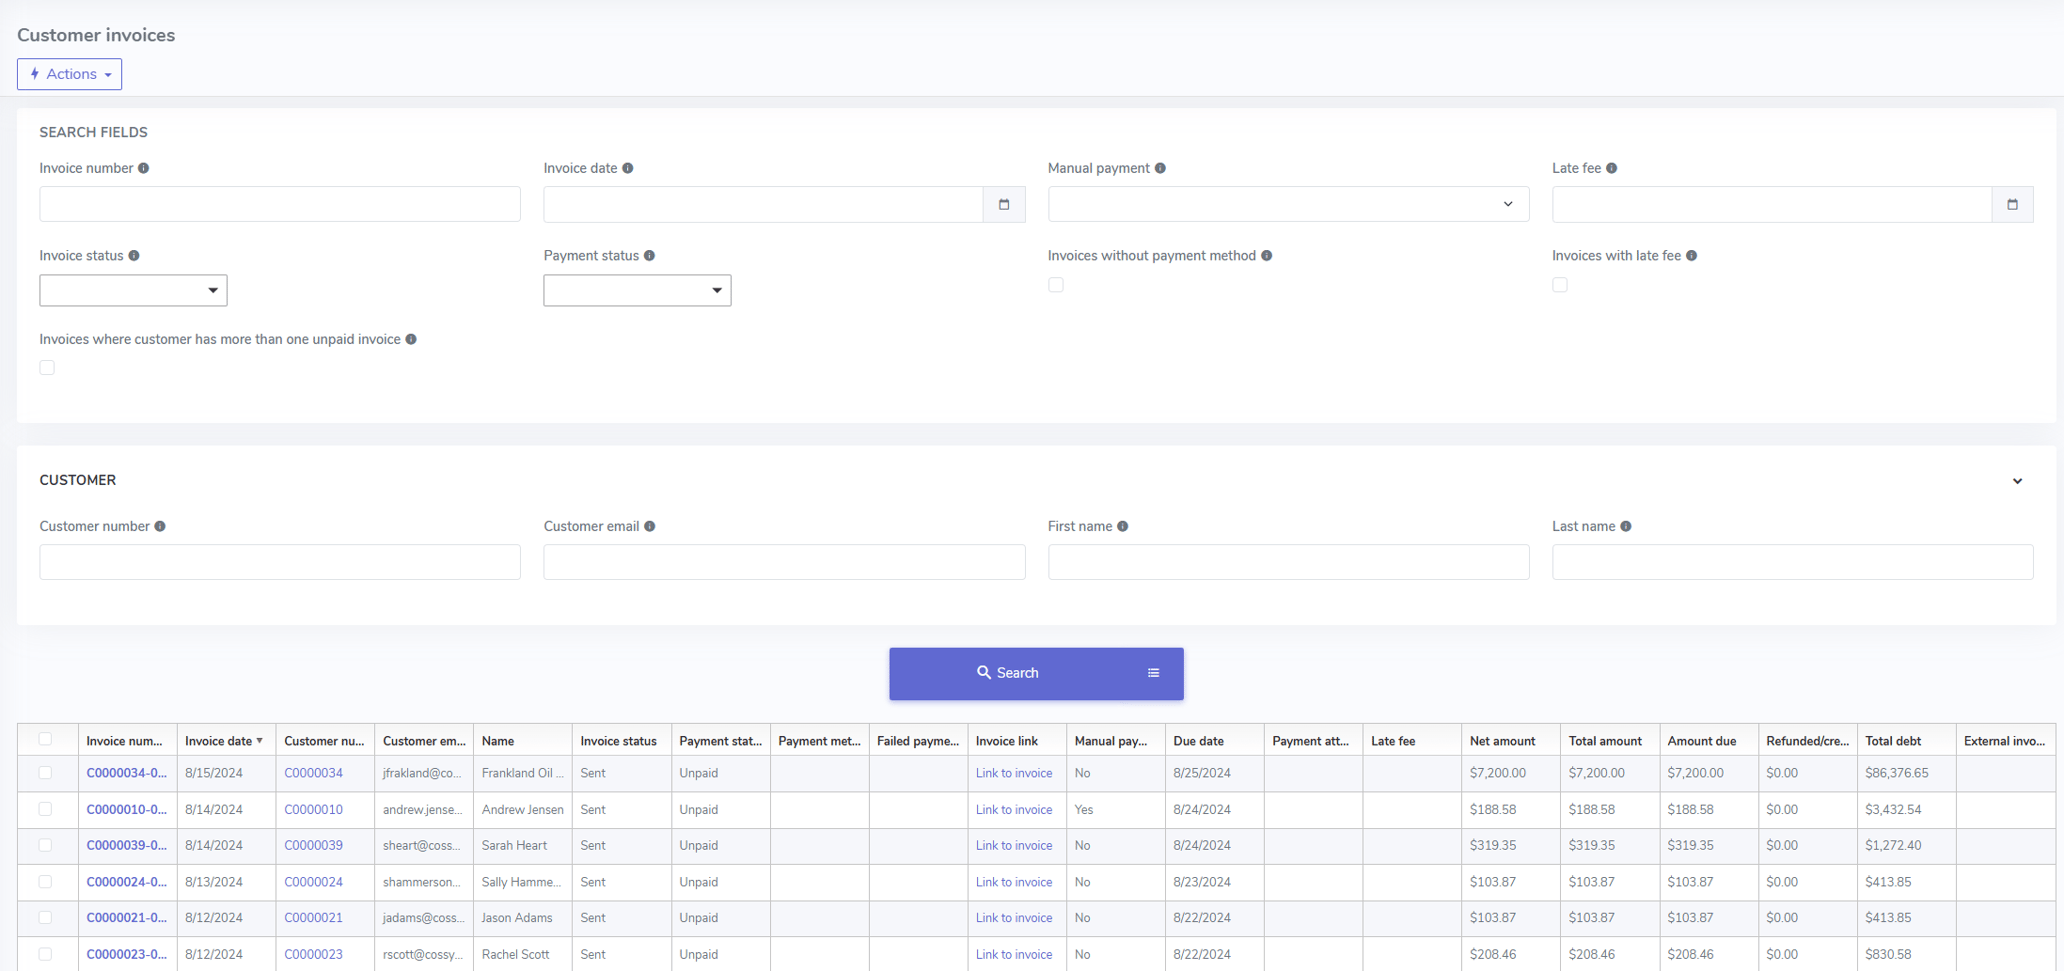Open customer number C0000023 link
Viewport: 2064px width, 971px height.
pyautogui.click(x=313, y=954)
